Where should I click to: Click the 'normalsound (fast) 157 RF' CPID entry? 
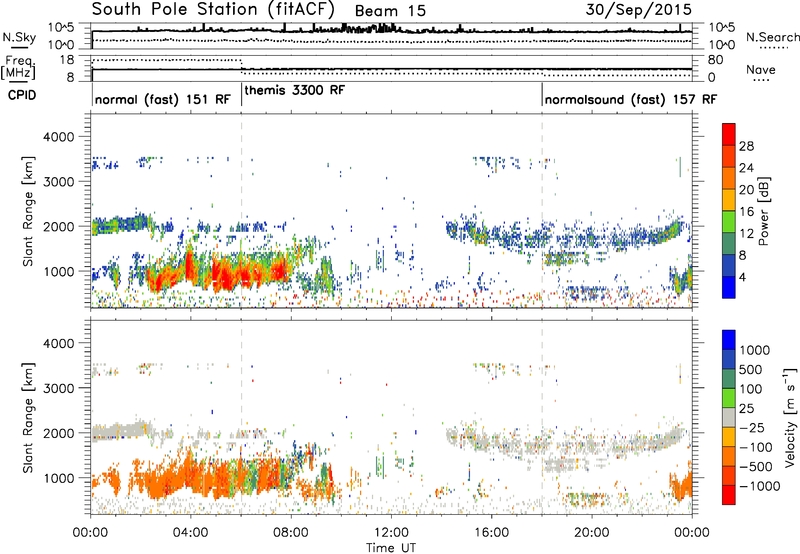(x=631, y=99)
